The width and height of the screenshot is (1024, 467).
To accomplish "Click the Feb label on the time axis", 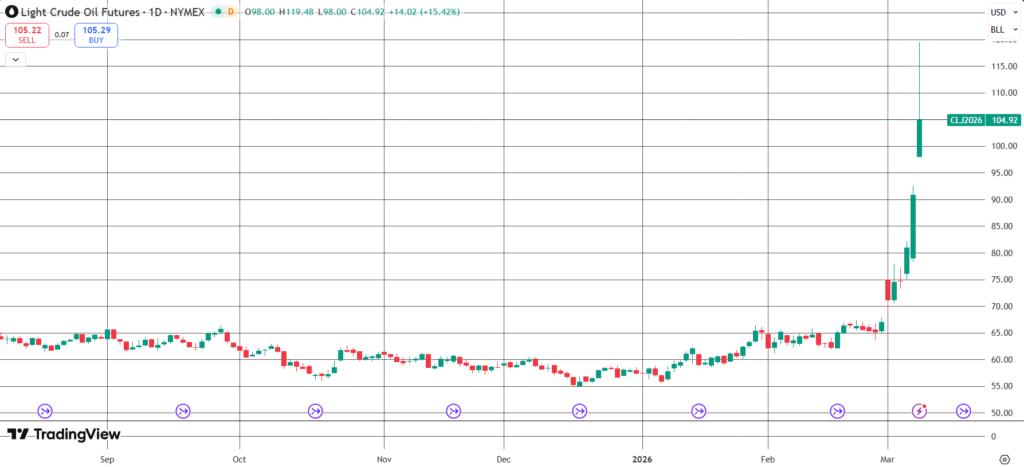I will coord(767,459).
